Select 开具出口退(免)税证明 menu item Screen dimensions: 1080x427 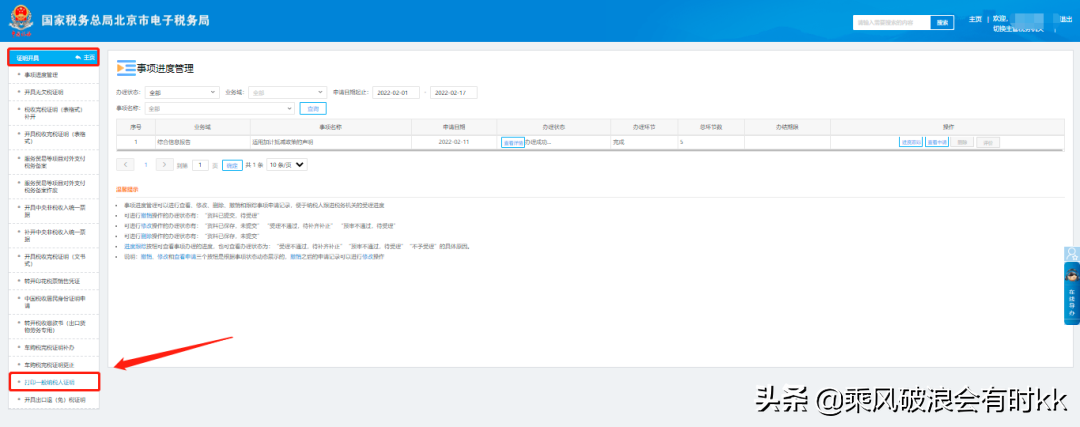(55, 399)
